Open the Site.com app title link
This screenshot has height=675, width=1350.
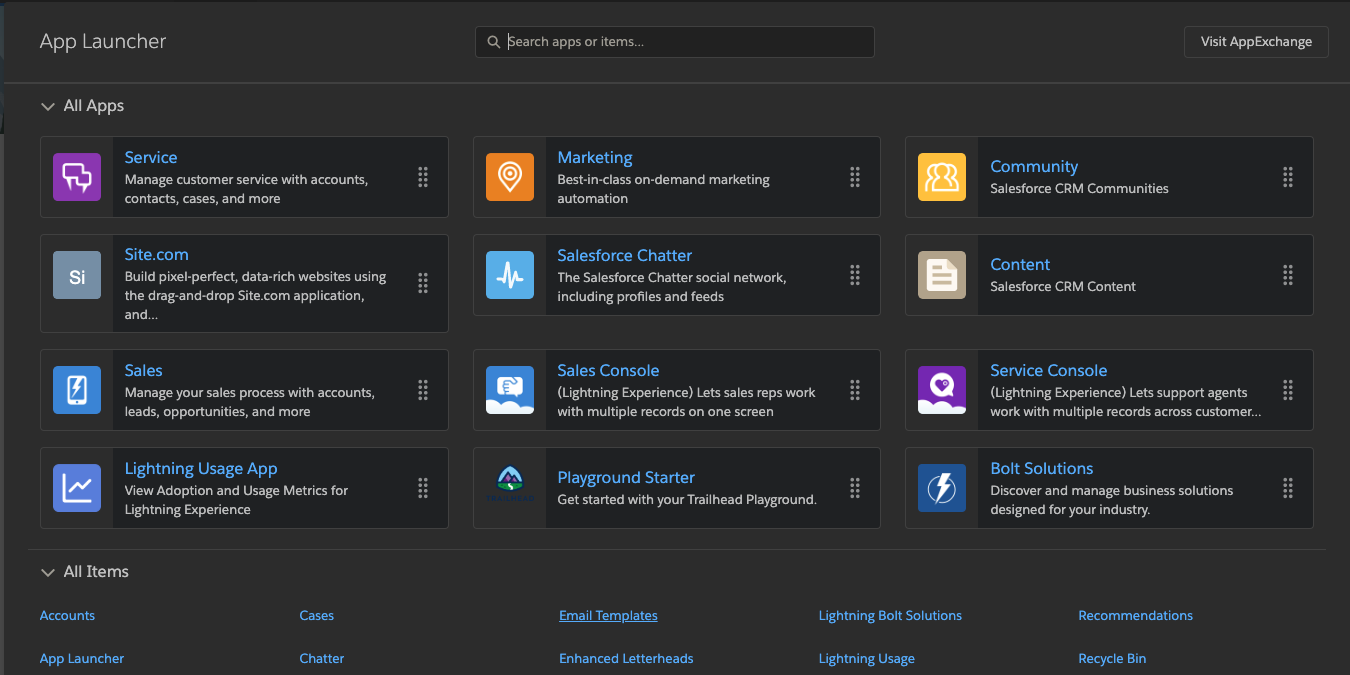157,254
